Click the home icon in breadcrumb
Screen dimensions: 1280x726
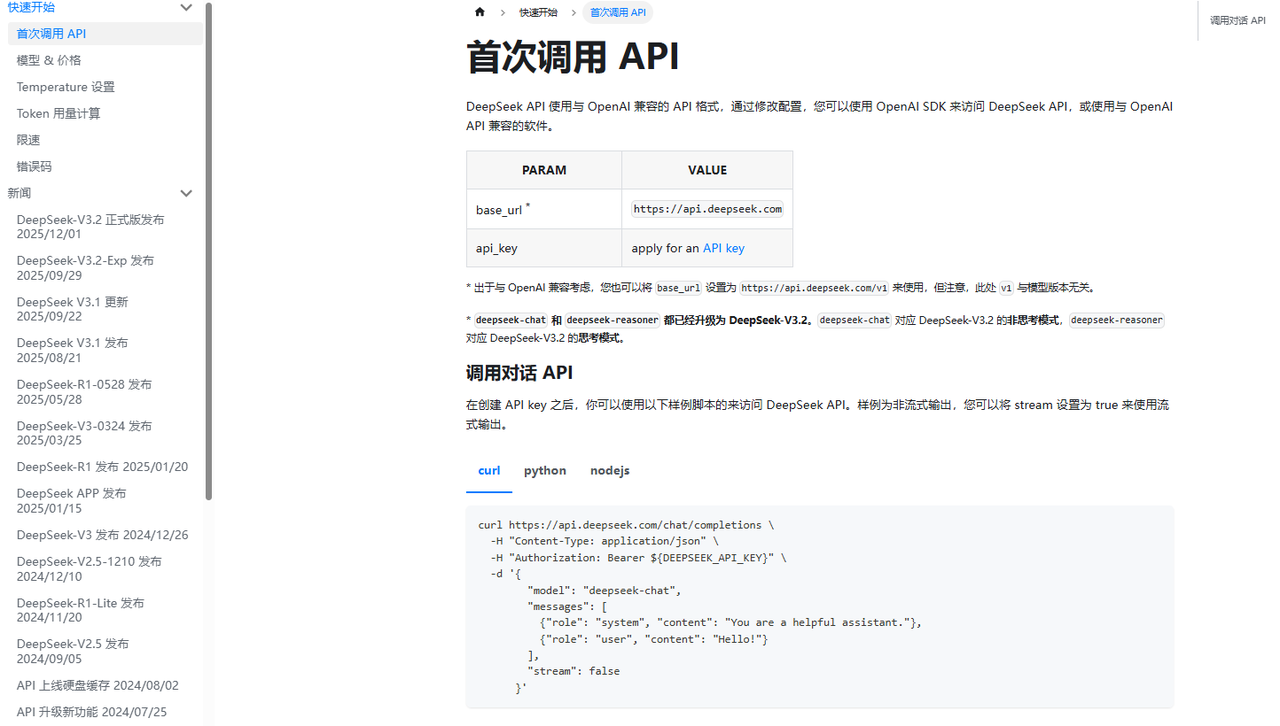tap(480, 13)
